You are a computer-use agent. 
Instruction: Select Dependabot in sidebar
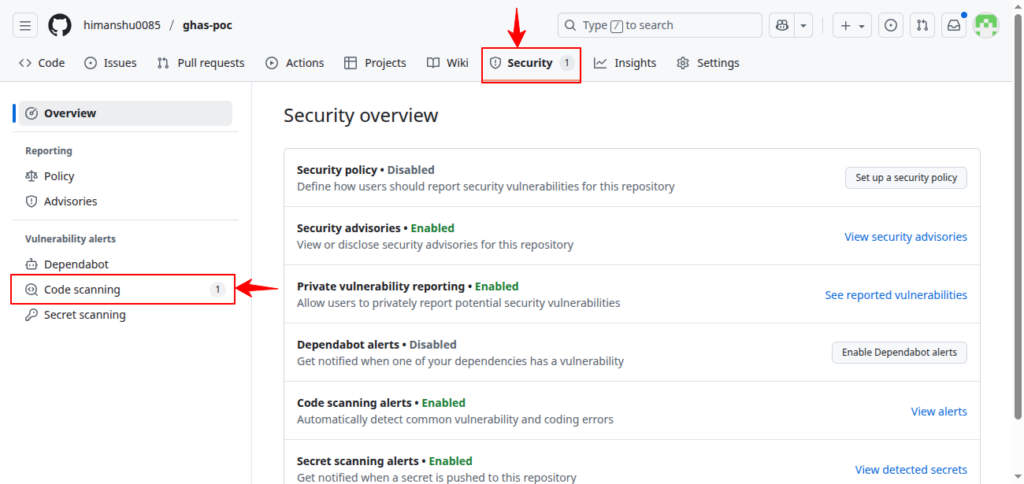76,265
